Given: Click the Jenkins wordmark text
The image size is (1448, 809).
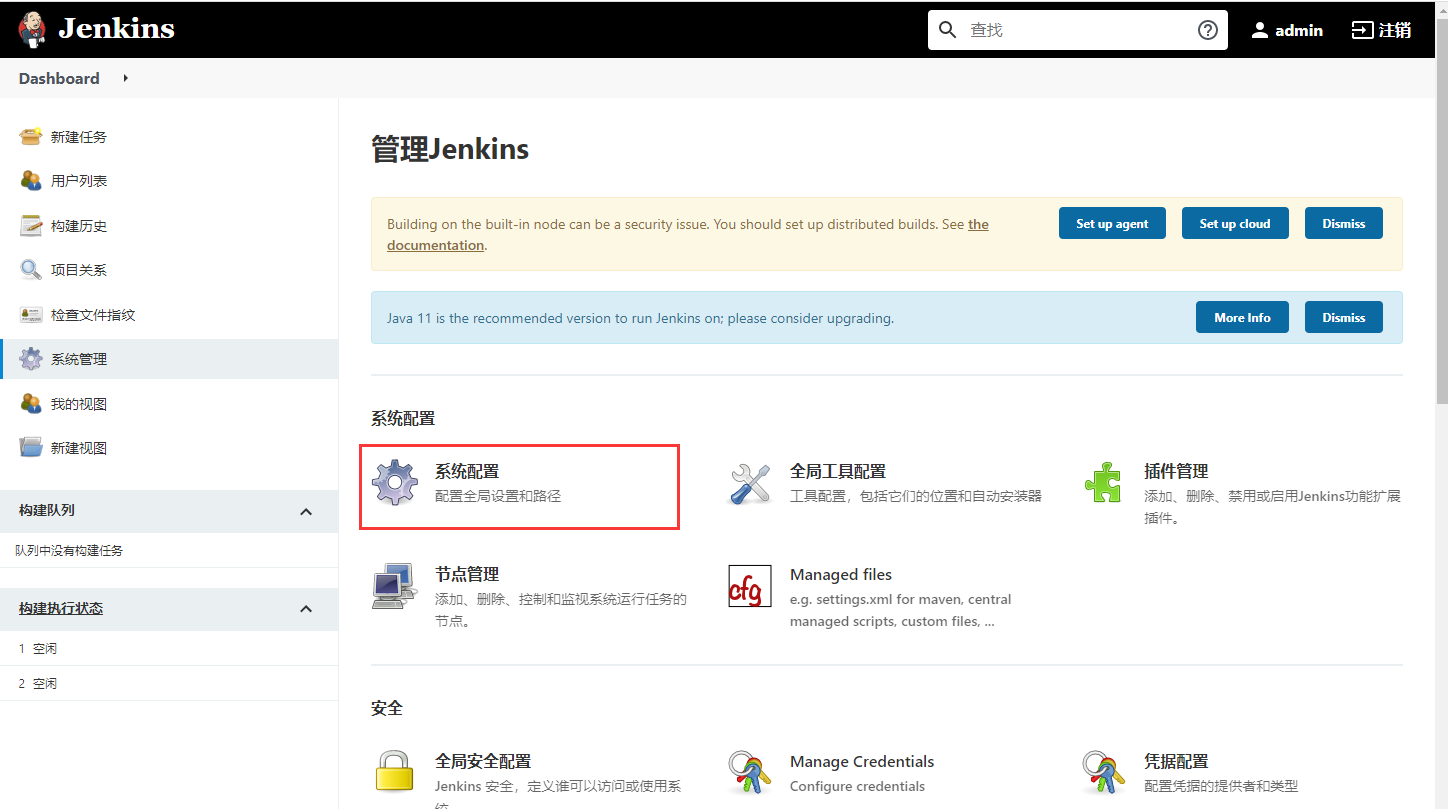Looking at the screenshot, I should tap(116, 29).
